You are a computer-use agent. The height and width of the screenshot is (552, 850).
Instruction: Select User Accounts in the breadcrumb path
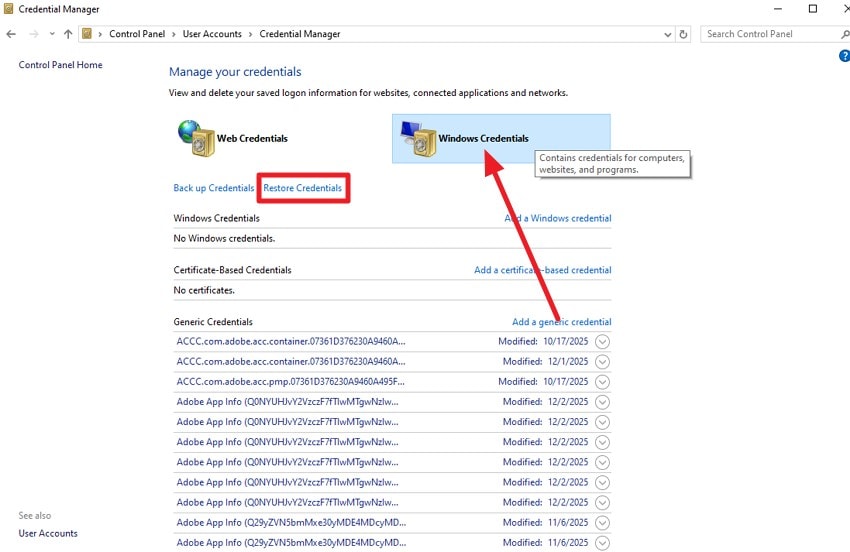point(212,34)
